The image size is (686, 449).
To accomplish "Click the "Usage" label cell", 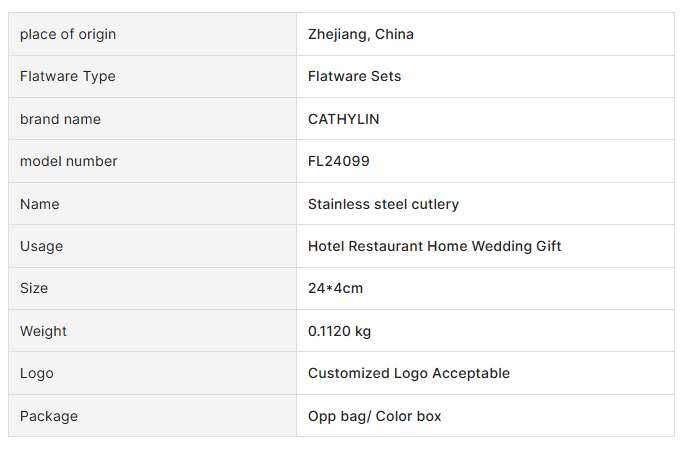I will pos(41,246).
